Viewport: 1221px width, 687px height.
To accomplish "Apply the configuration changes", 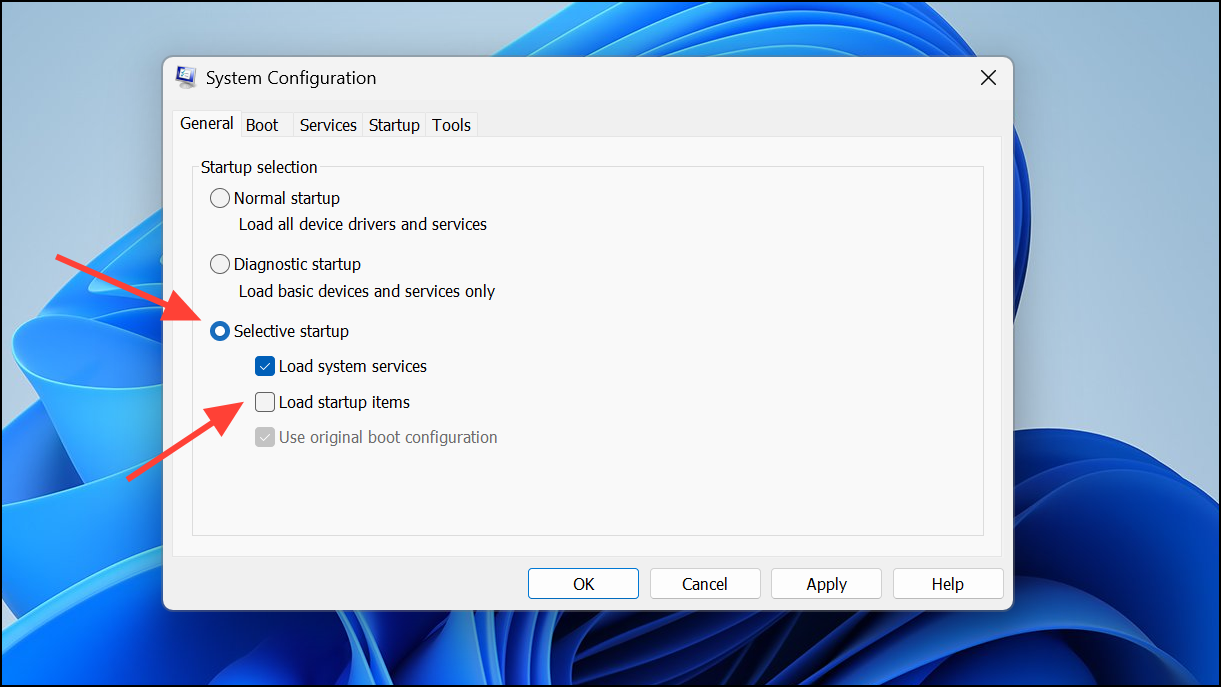I will pos(826,584).
